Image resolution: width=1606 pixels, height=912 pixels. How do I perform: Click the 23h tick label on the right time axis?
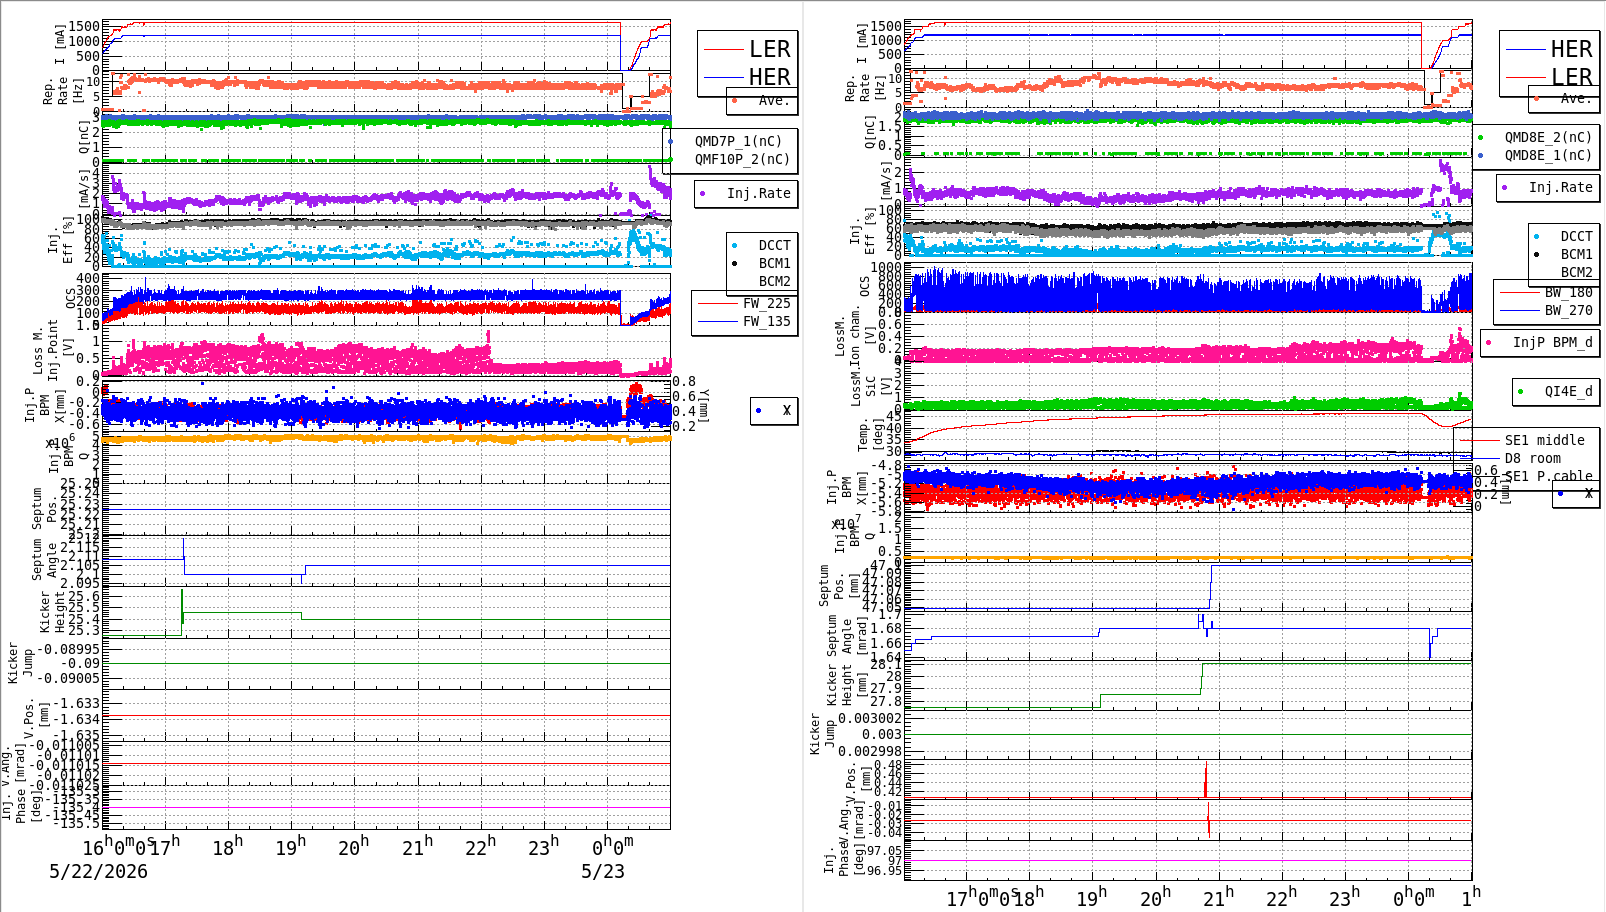[1345, 897]
